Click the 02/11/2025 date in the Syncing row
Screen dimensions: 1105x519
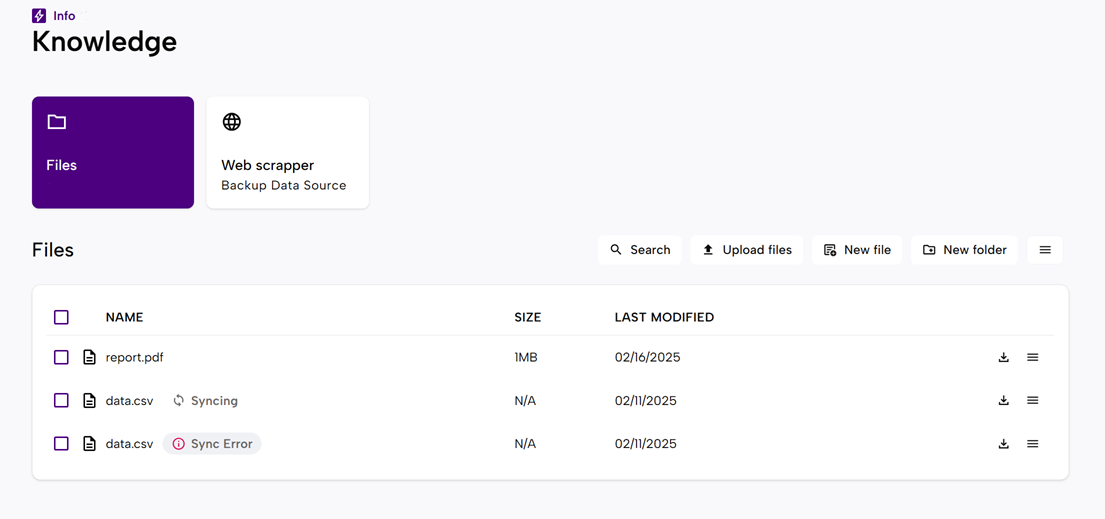click(646, 401)
